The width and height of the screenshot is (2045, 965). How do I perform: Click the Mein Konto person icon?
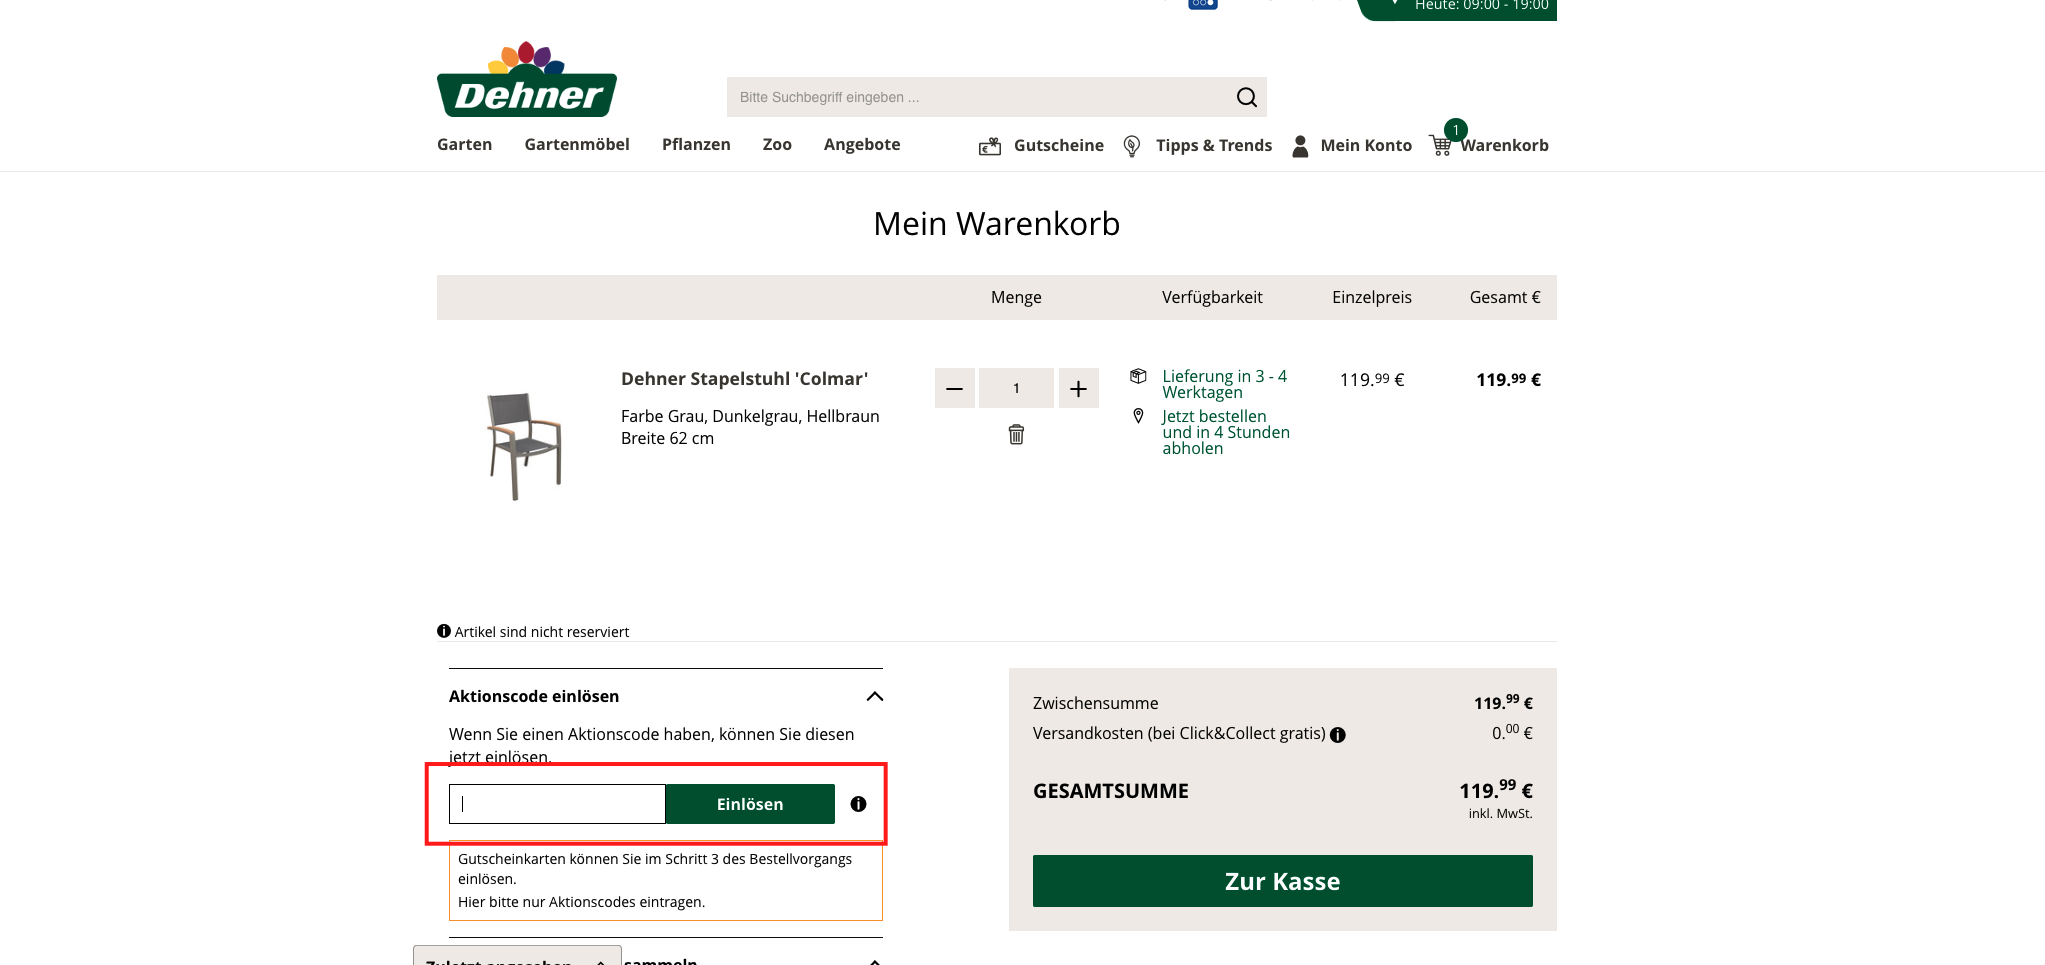[1300, 146]
